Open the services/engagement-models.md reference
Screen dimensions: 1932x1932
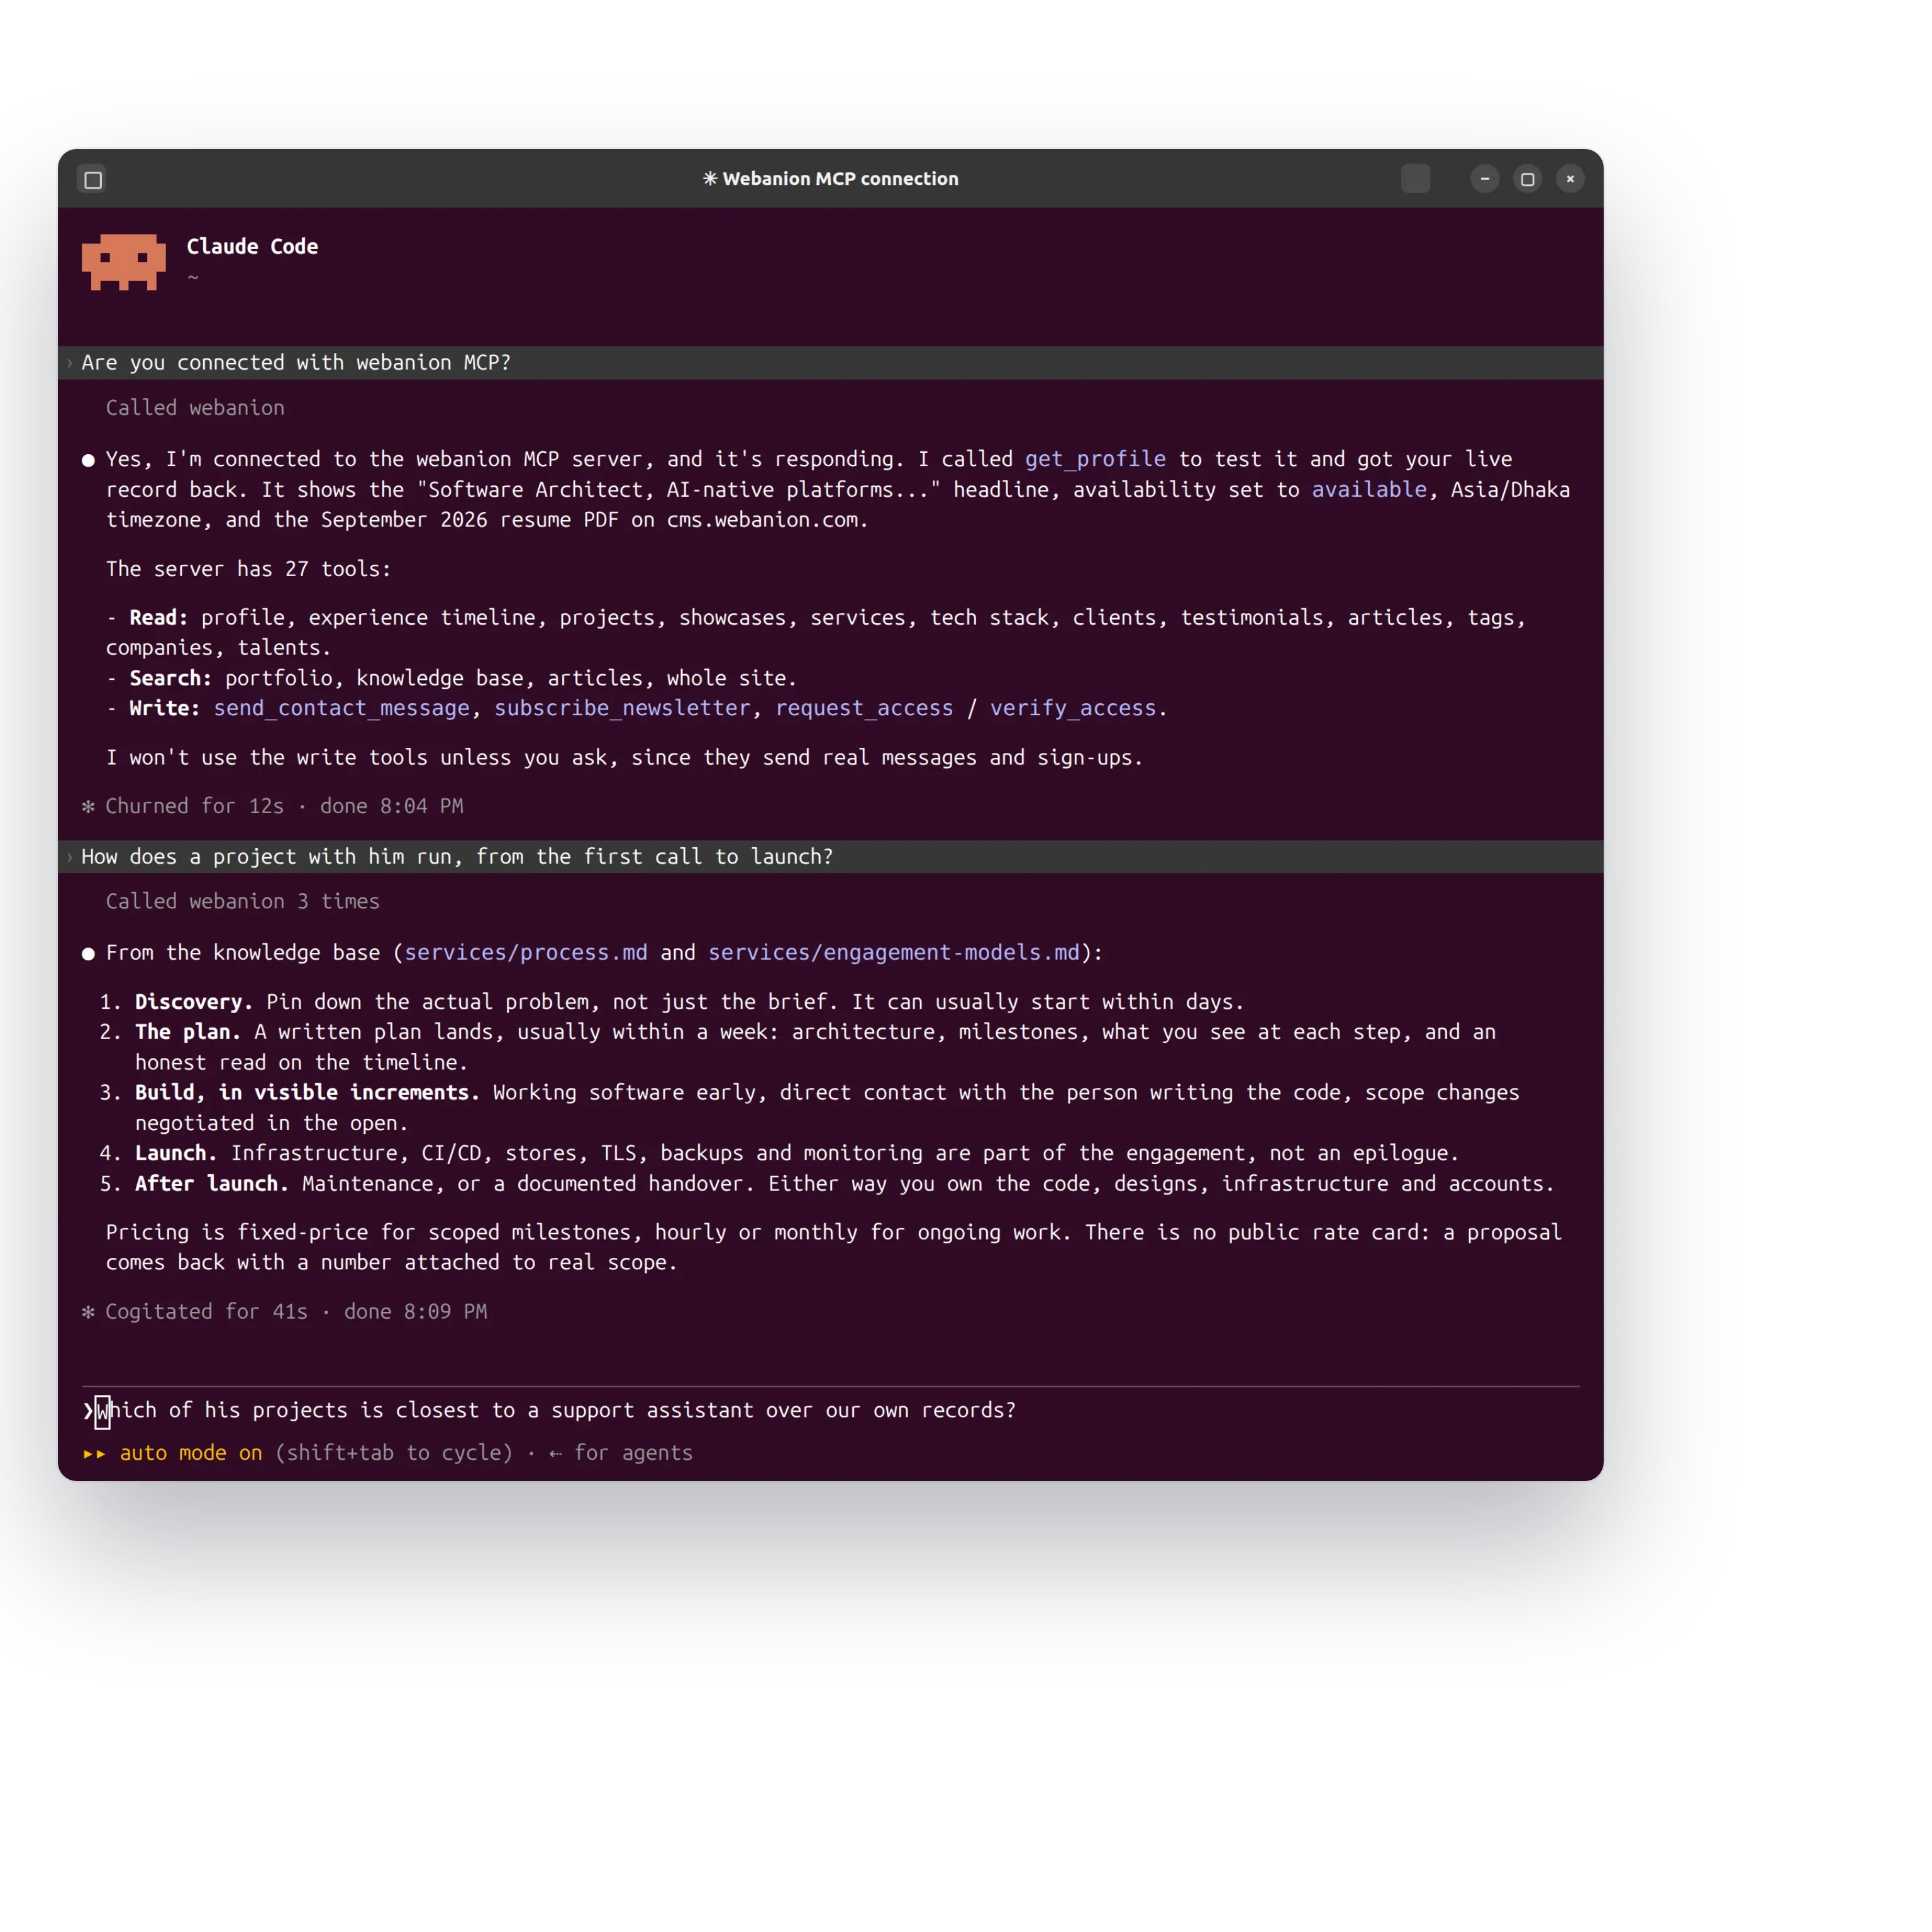pos(894,953)
